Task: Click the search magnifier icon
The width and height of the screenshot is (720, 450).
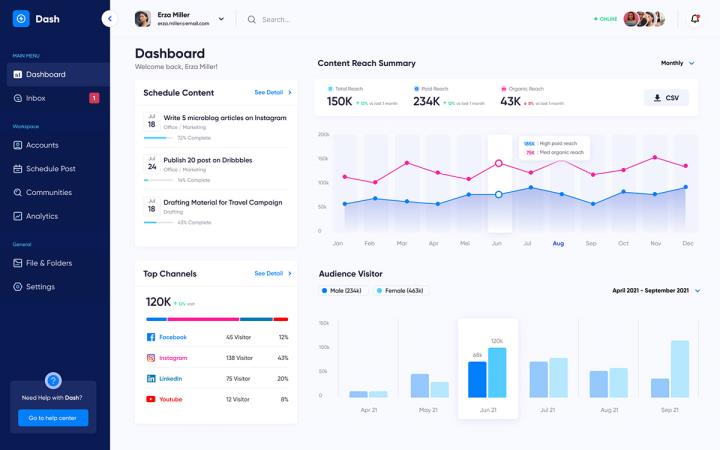Action: (252, 19)
